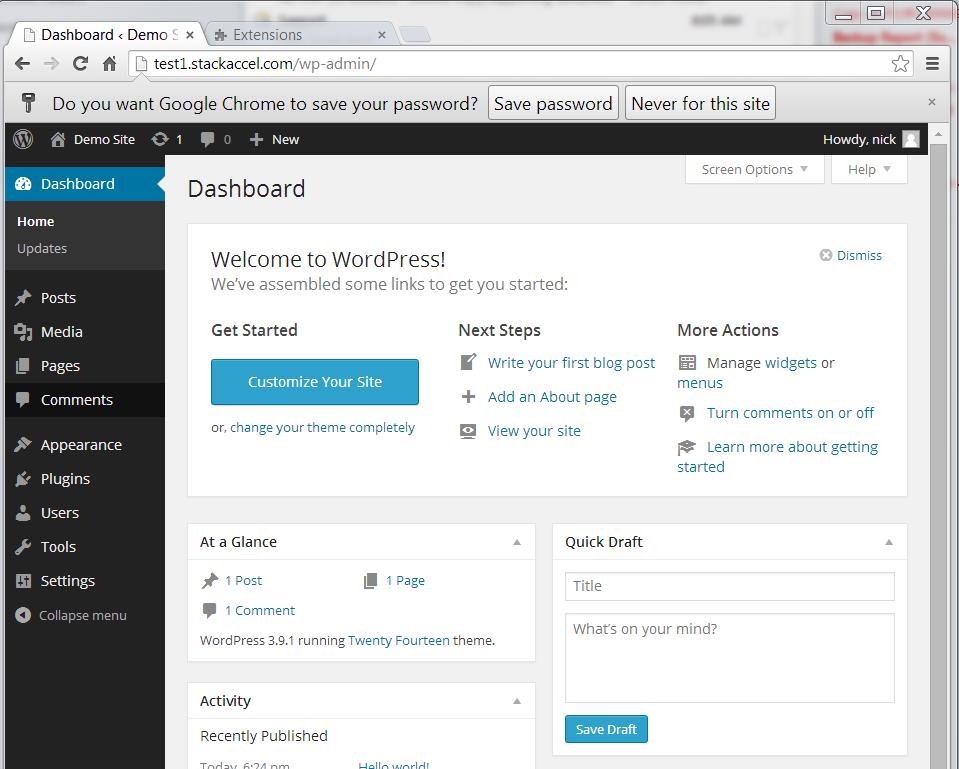Open Settings via its sidebar icon

click(x=24, y=580)
